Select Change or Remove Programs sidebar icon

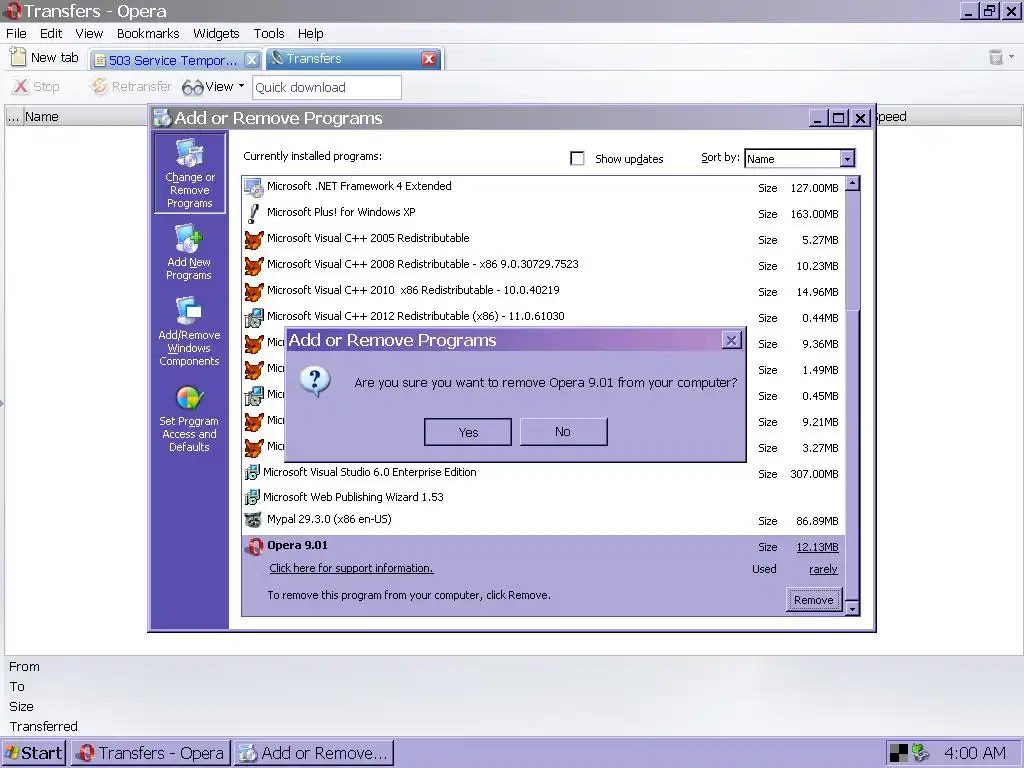coord(189,173)
